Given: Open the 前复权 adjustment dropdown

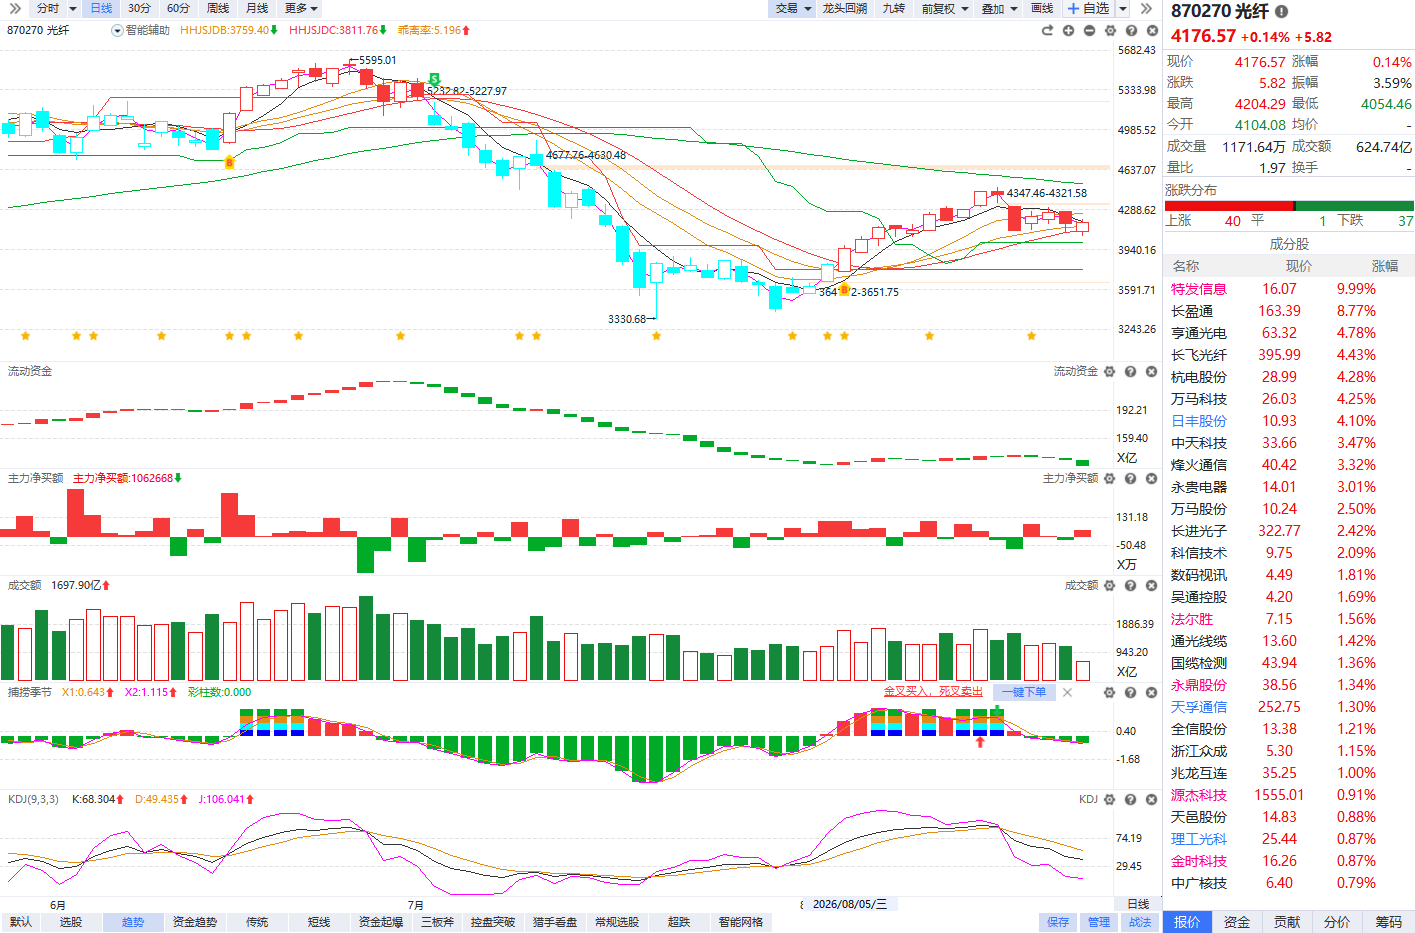Looking at the screenshot, I should click(945, 8).
